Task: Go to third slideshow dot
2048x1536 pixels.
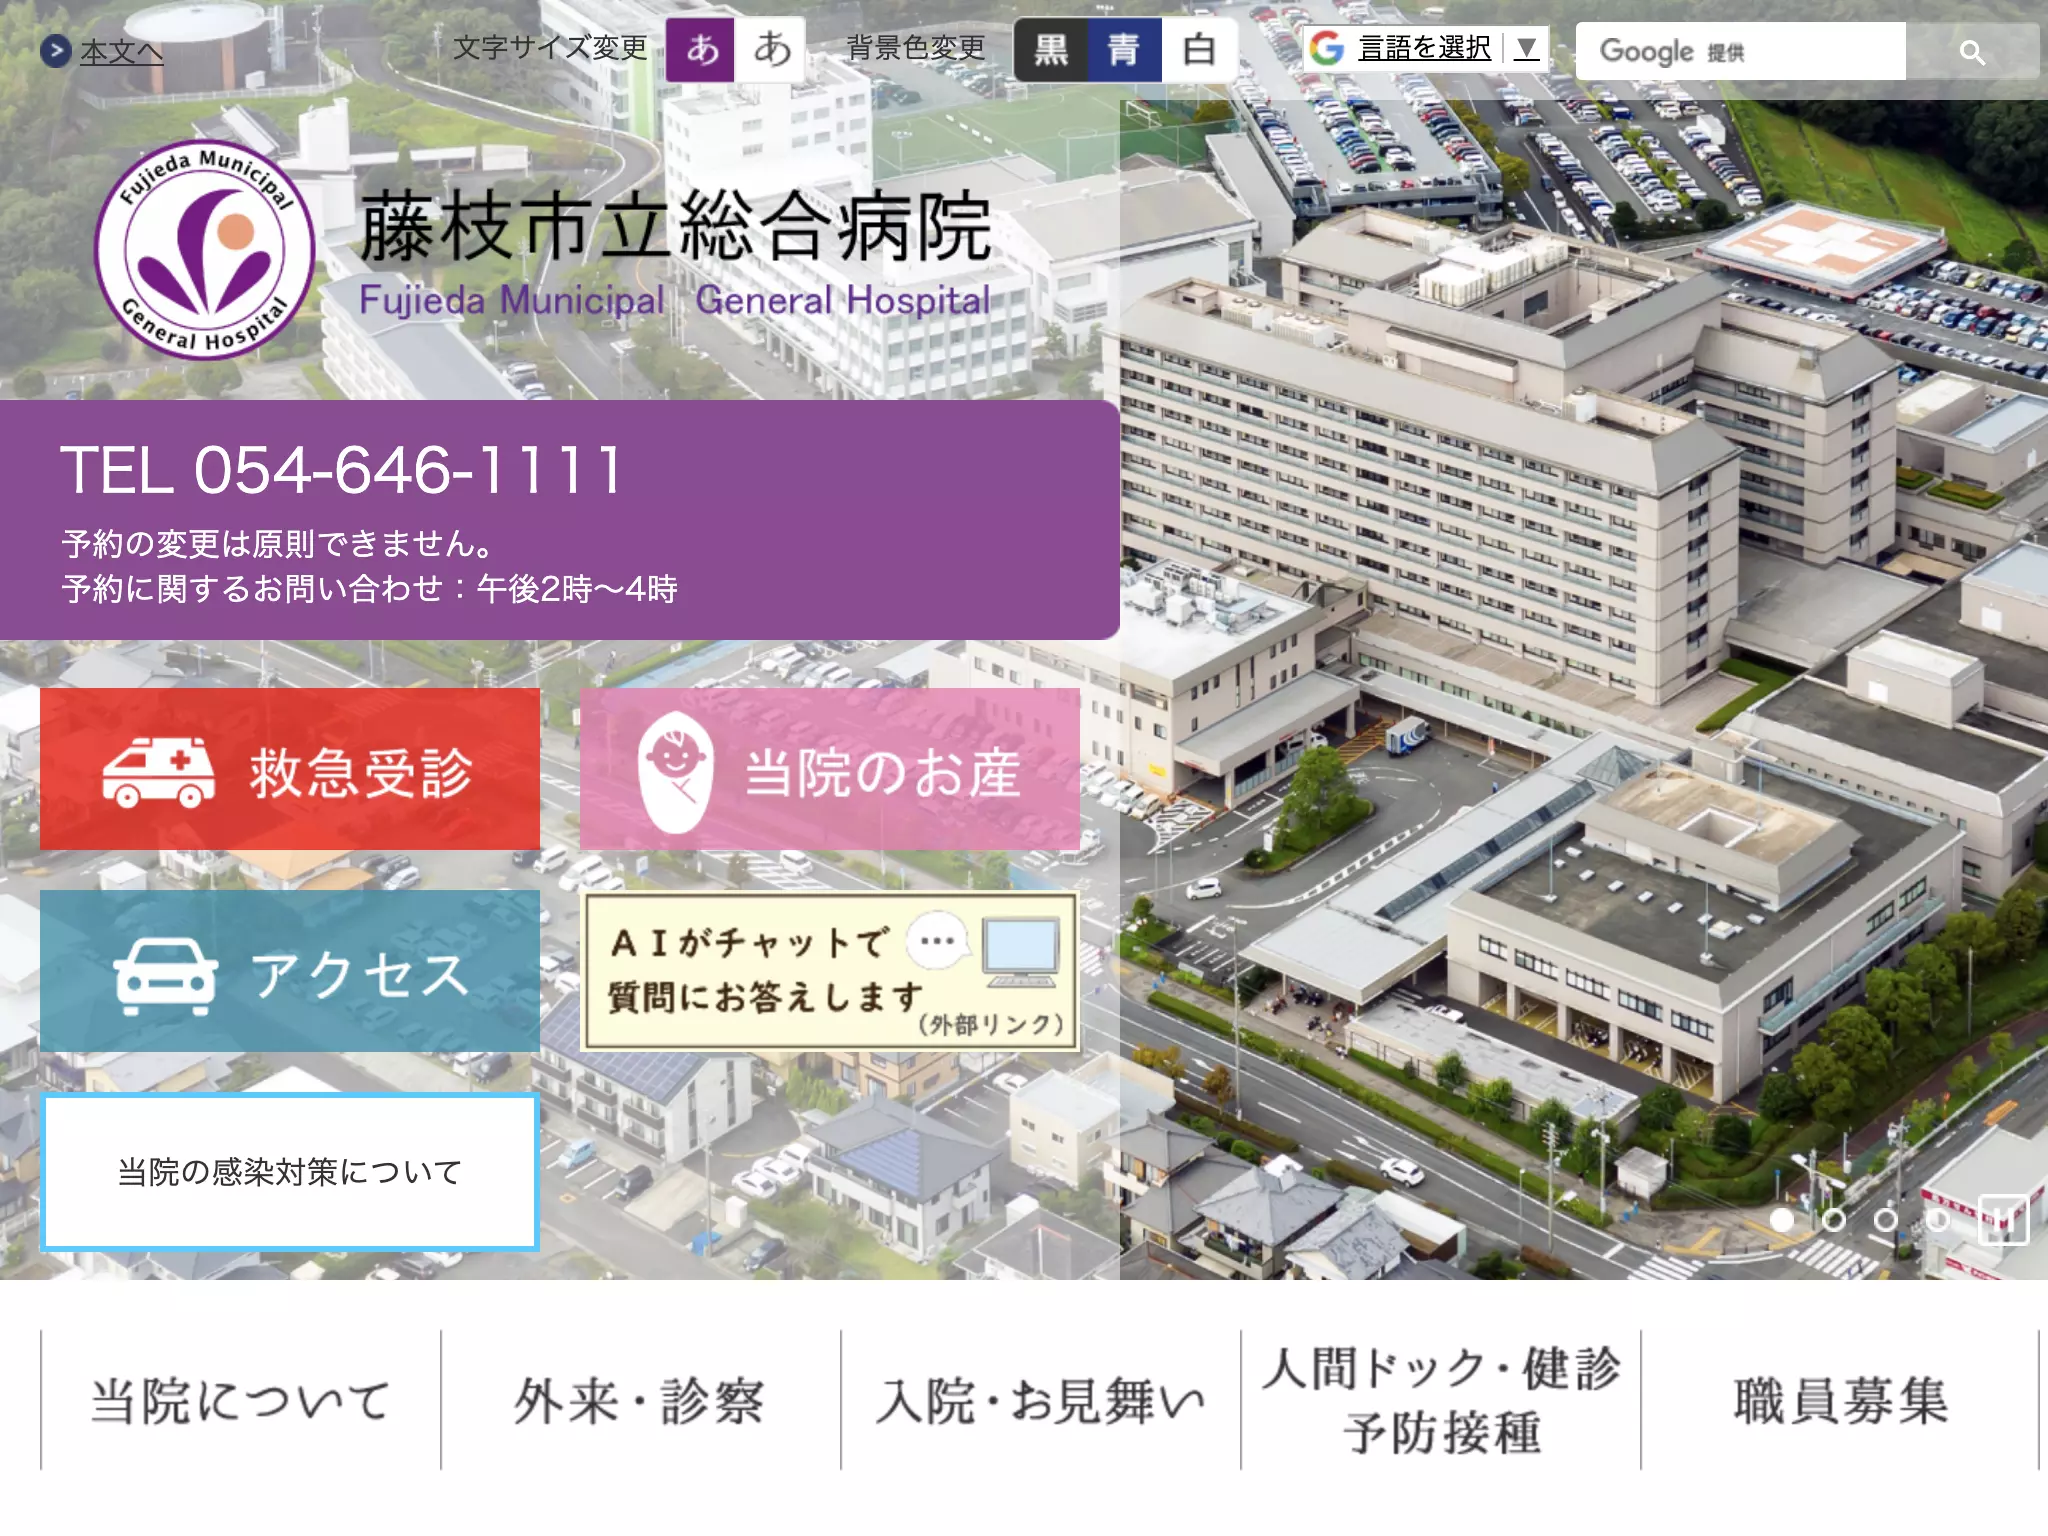Action: tap(1886, 1220)
